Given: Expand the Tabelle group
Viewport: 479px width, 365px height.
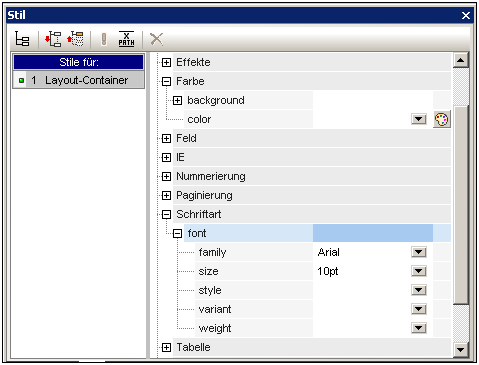Looking at the screenshot, I should pyautogui.click(x=166, y=348).
